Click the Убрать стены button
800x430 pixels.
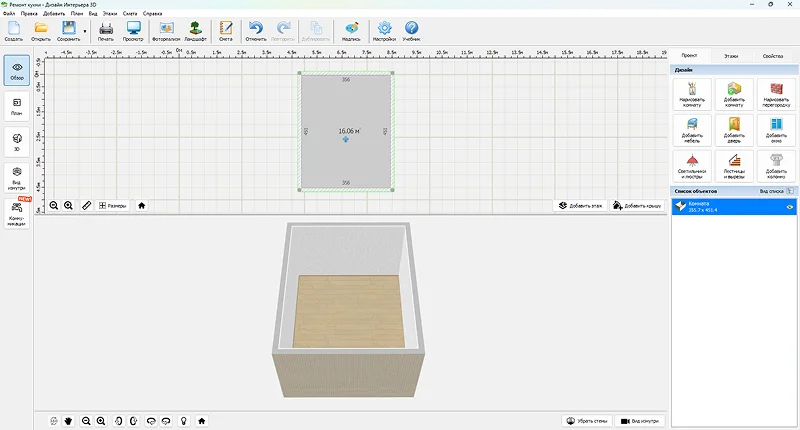587,421
